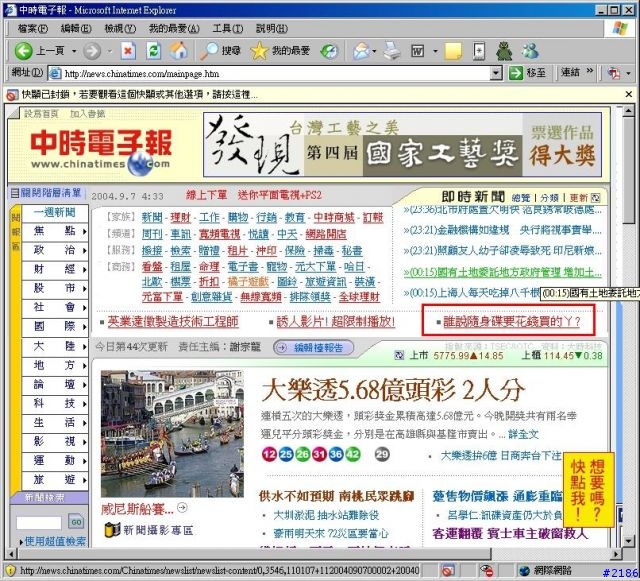Image resolution: width=640 pixels, height=581 pixels.
Task: Click the green frog character toolbar icon
Action: [x=504, y=51]
